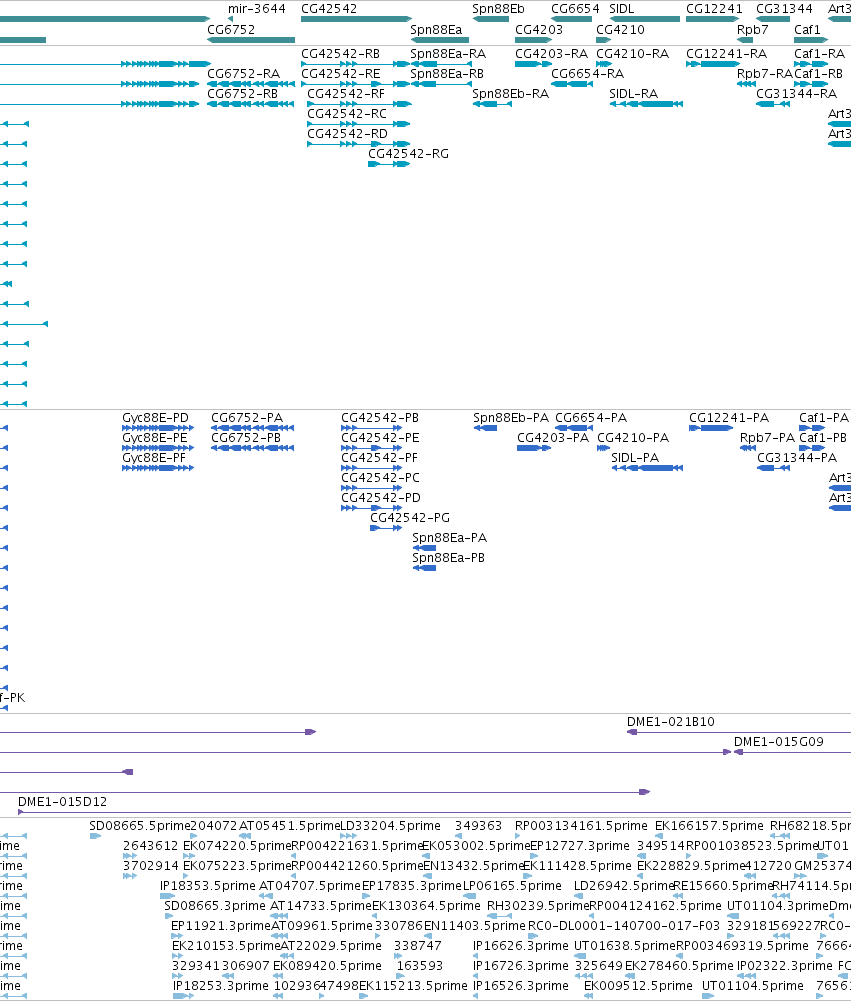This screenshot has height=1001, width=851.
Task: Click the Caf1 gene label
Action: [x=807, y=29]
